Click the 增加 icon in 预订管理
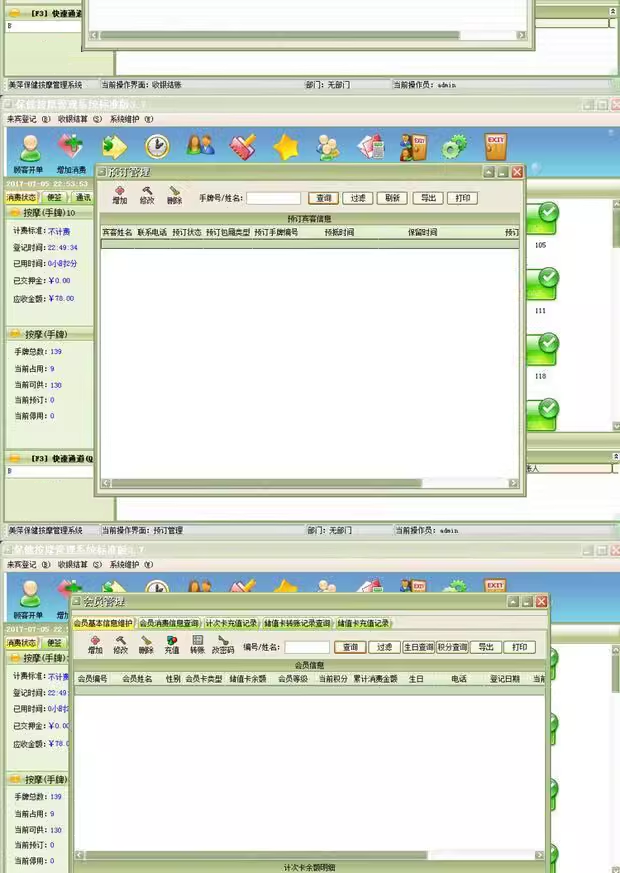 [x=120, y=195]
